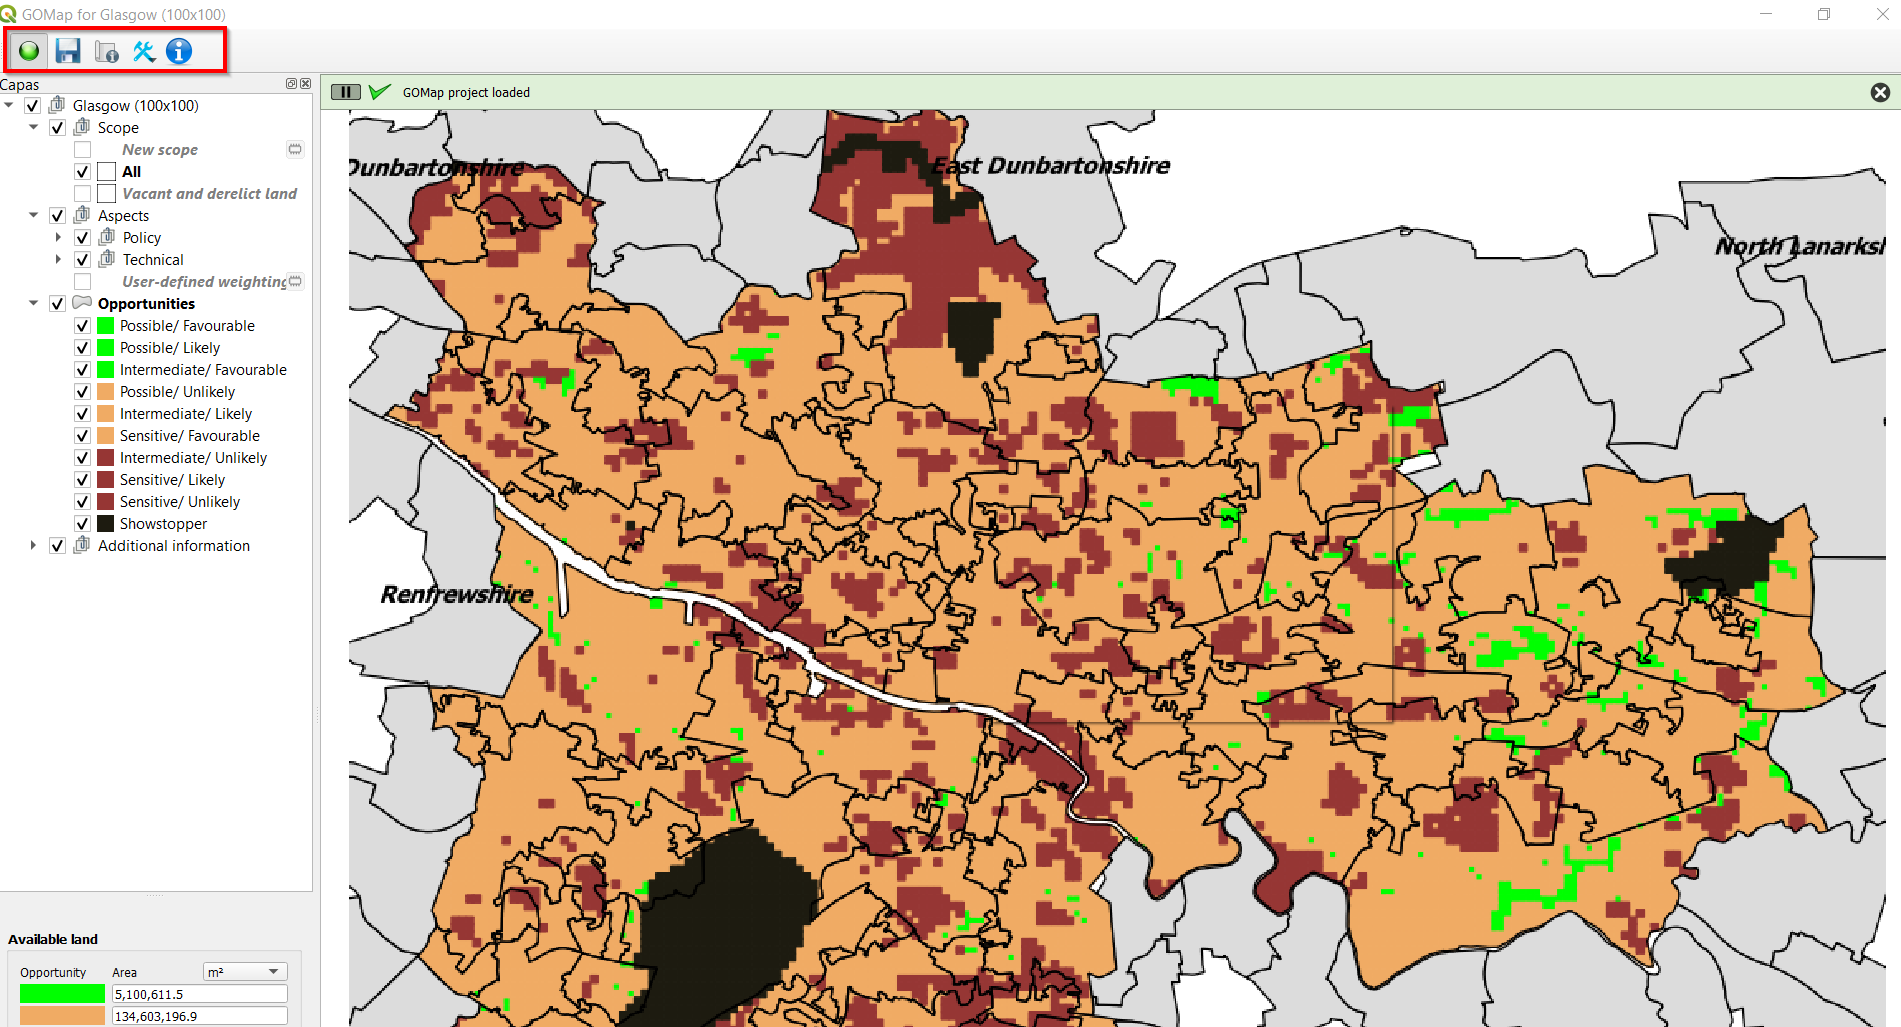Toggle the Possible/ Favourable layer checkbox
This screenshot has width=1901, height=1027.
pyautogui.click(x=82, y=326)
